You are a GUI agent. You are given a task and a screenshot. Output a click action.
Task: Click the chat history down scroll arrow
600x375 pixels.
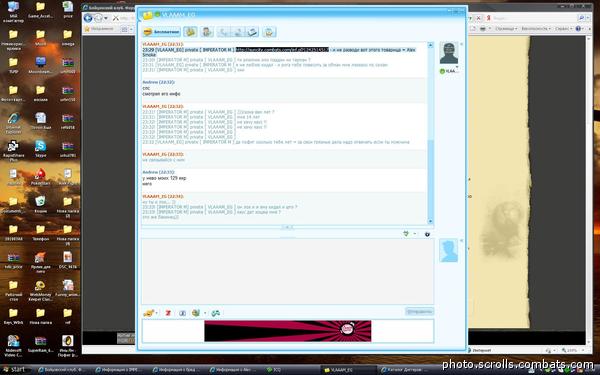pos(430,221)
